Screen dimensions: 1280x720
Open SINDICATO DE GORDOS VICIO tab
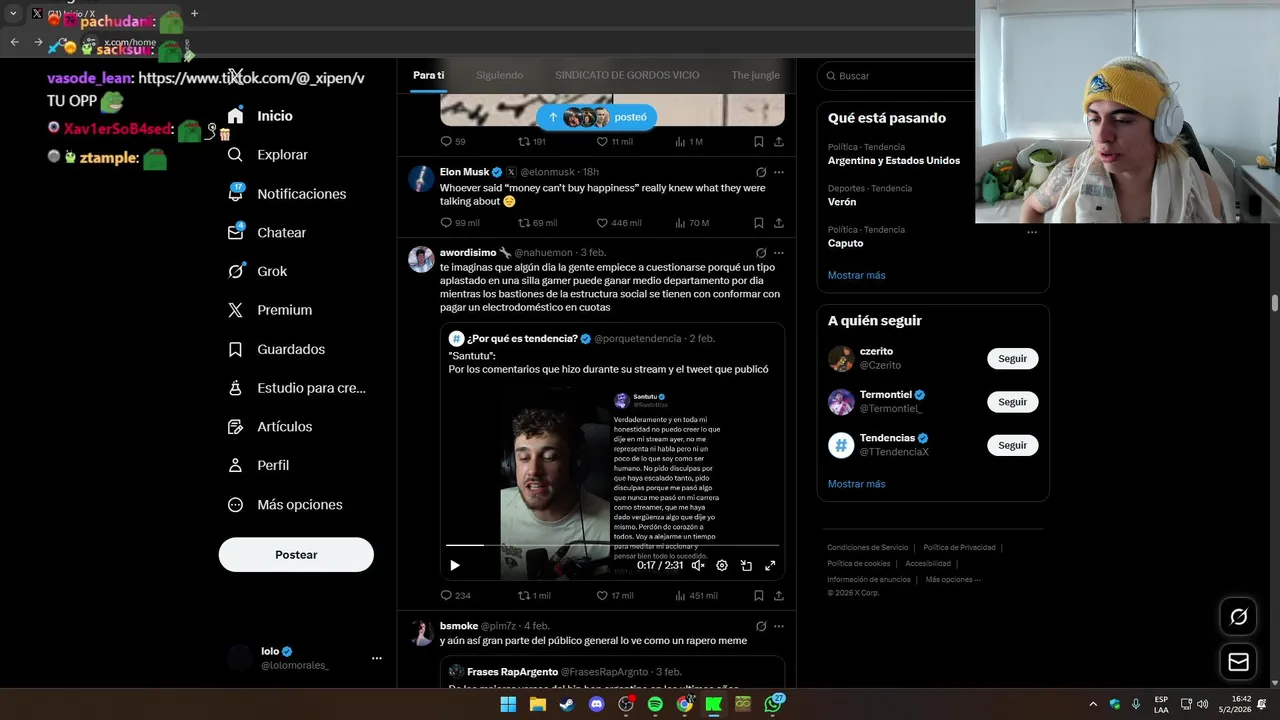coord(627,75)
